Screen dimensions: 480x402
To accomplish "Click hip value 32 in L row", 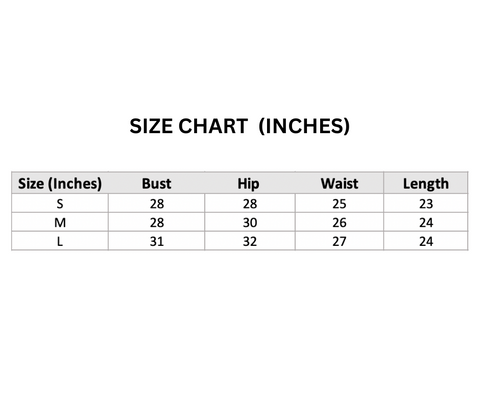I will pos(250,241).
